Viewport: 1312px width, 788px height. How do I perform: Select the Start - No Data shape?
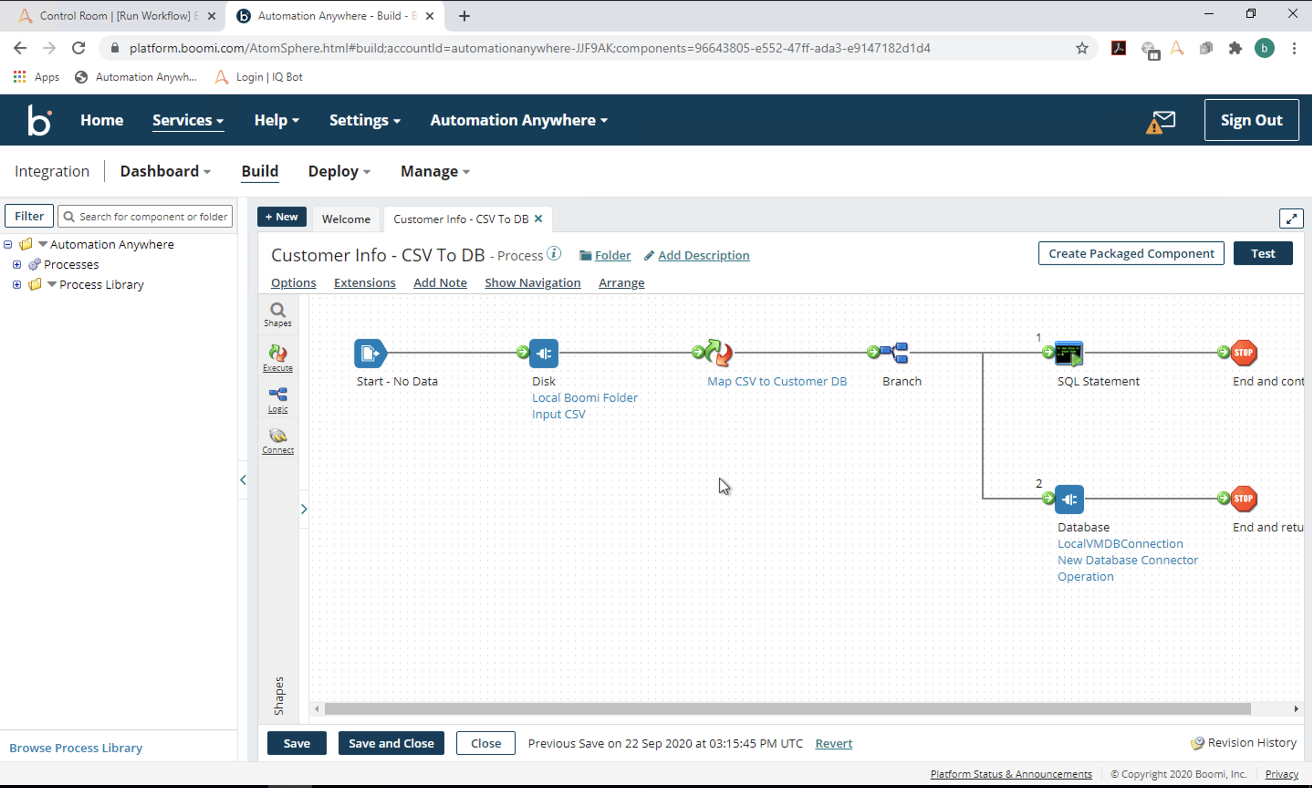pos(370,353)
